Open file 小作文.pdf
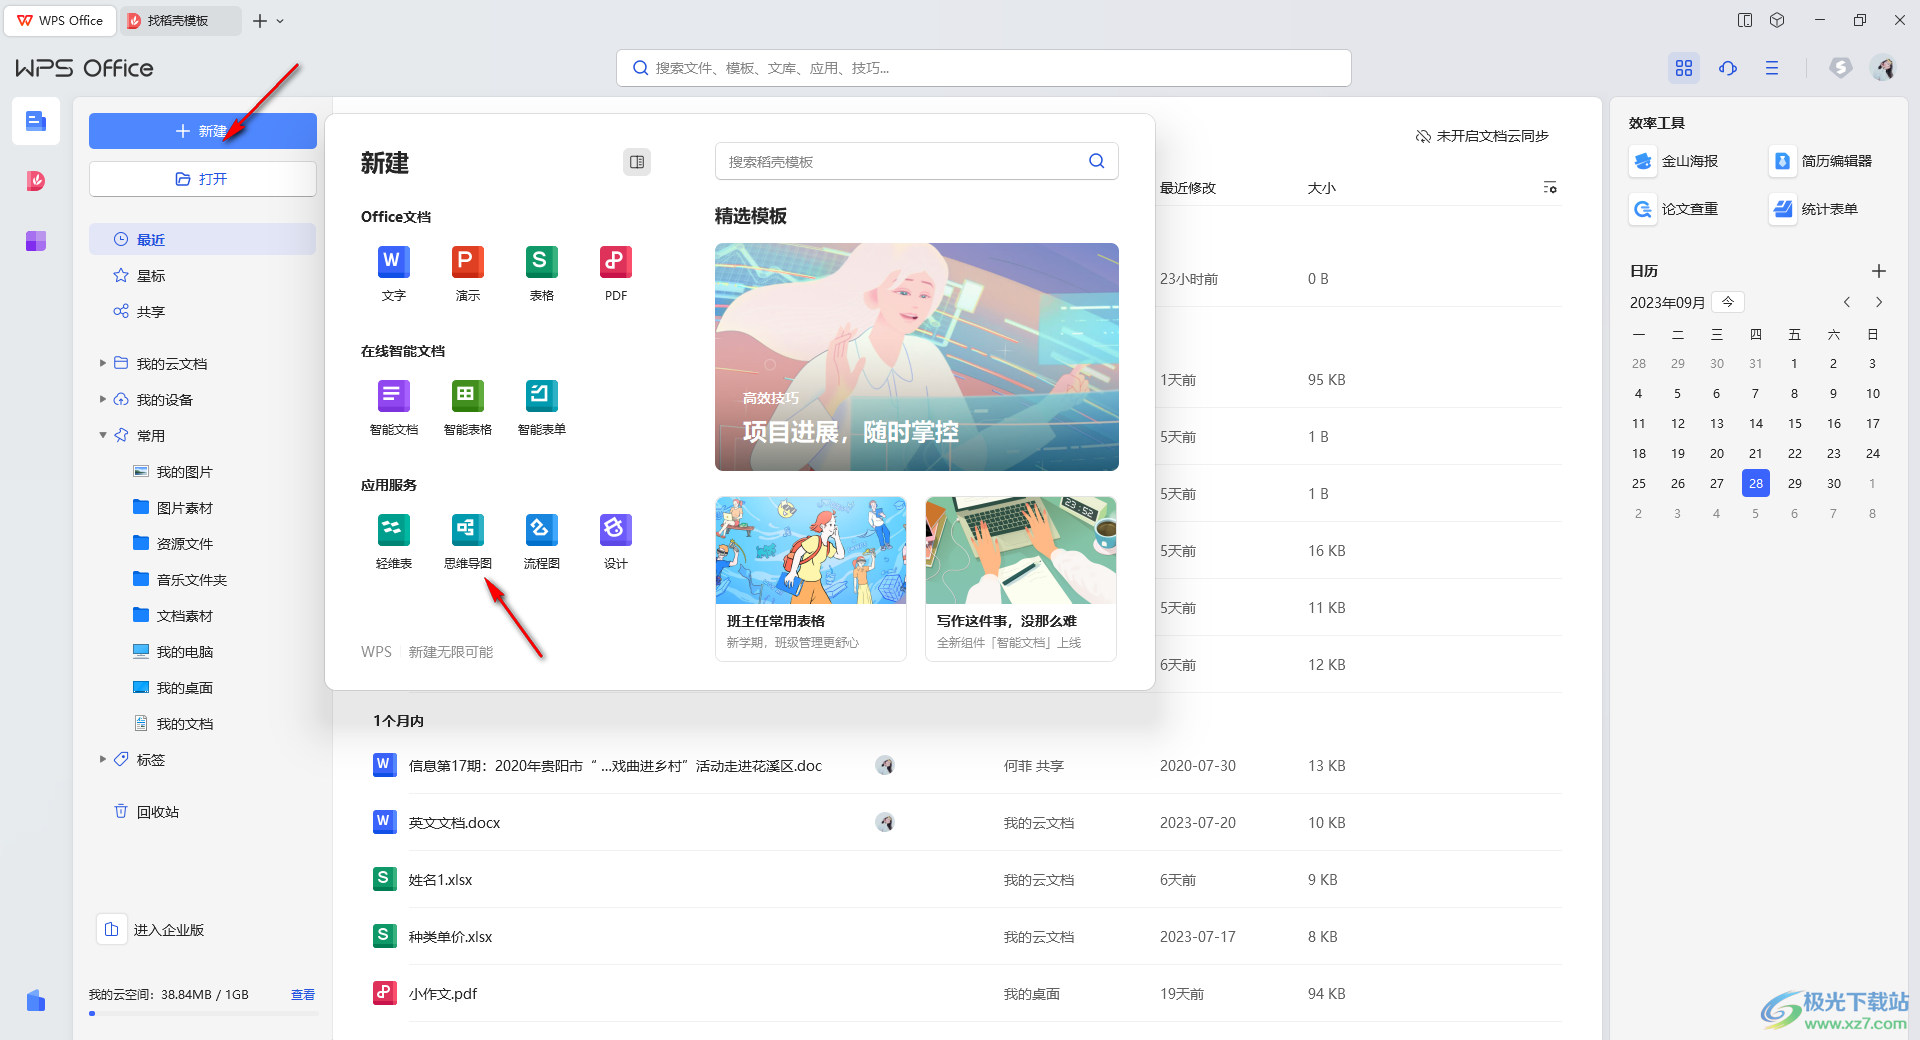Viewport: 1920px width, 1040px height. tap(442, 993)
